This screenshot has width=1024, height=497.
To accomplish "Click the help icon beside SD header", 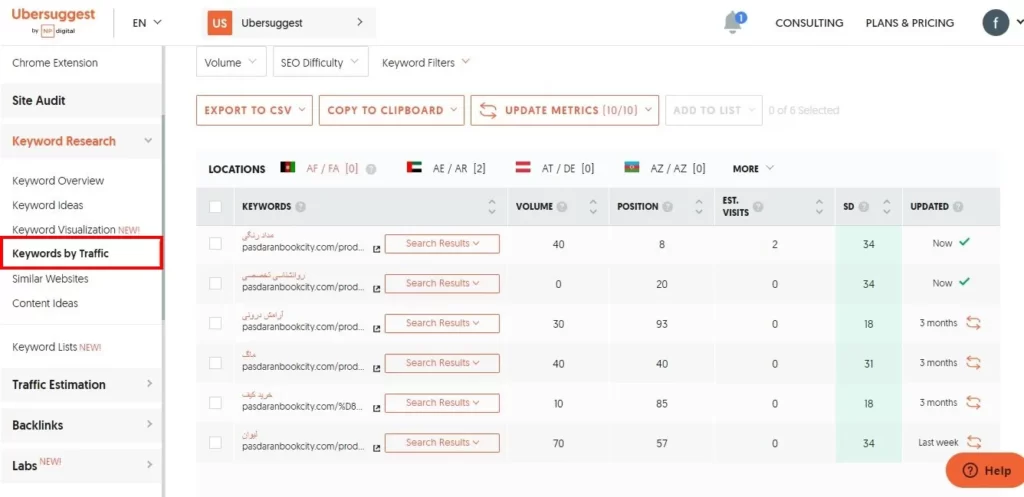I will click(x=864, y=206).
